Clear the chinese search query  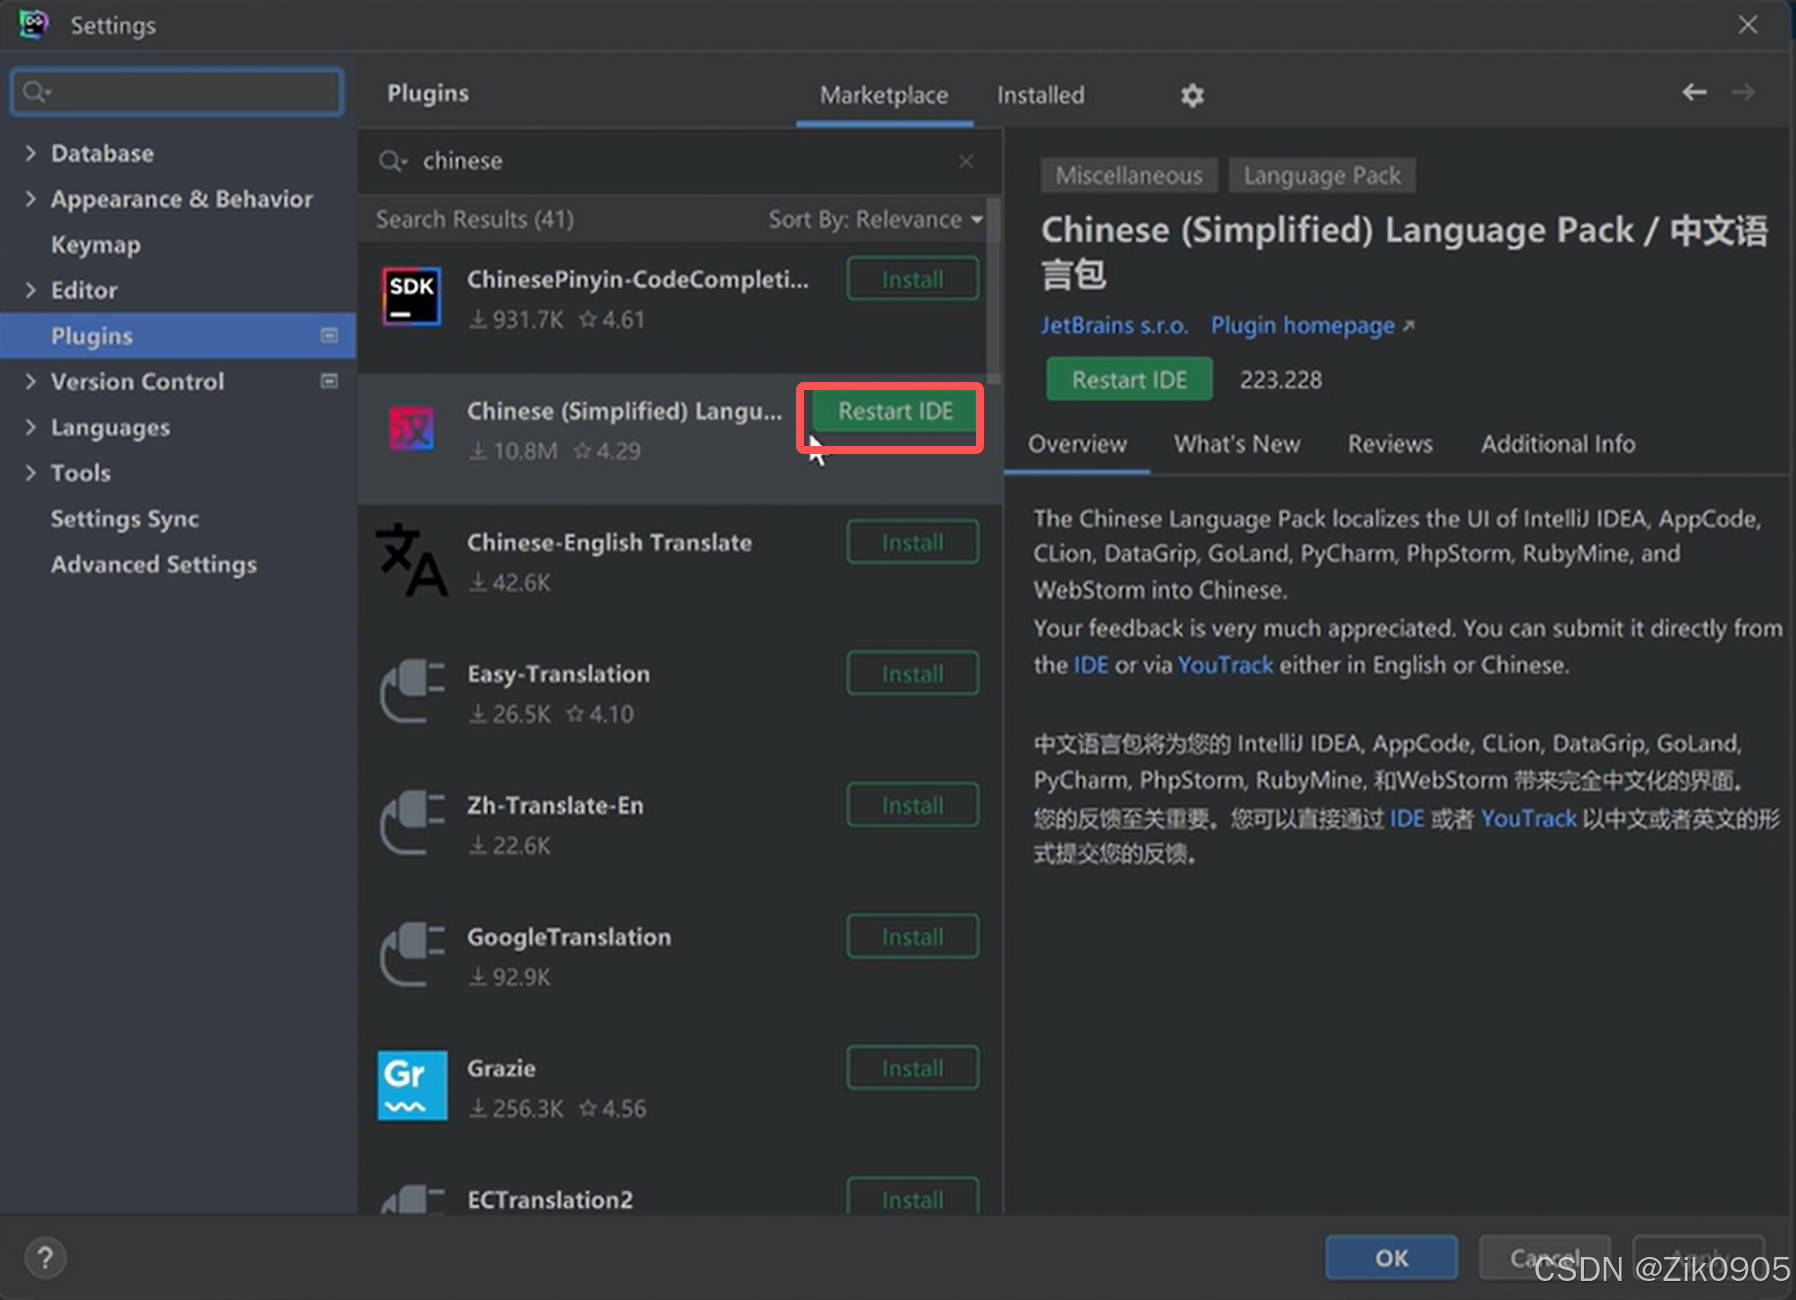(x=965, y=160)
